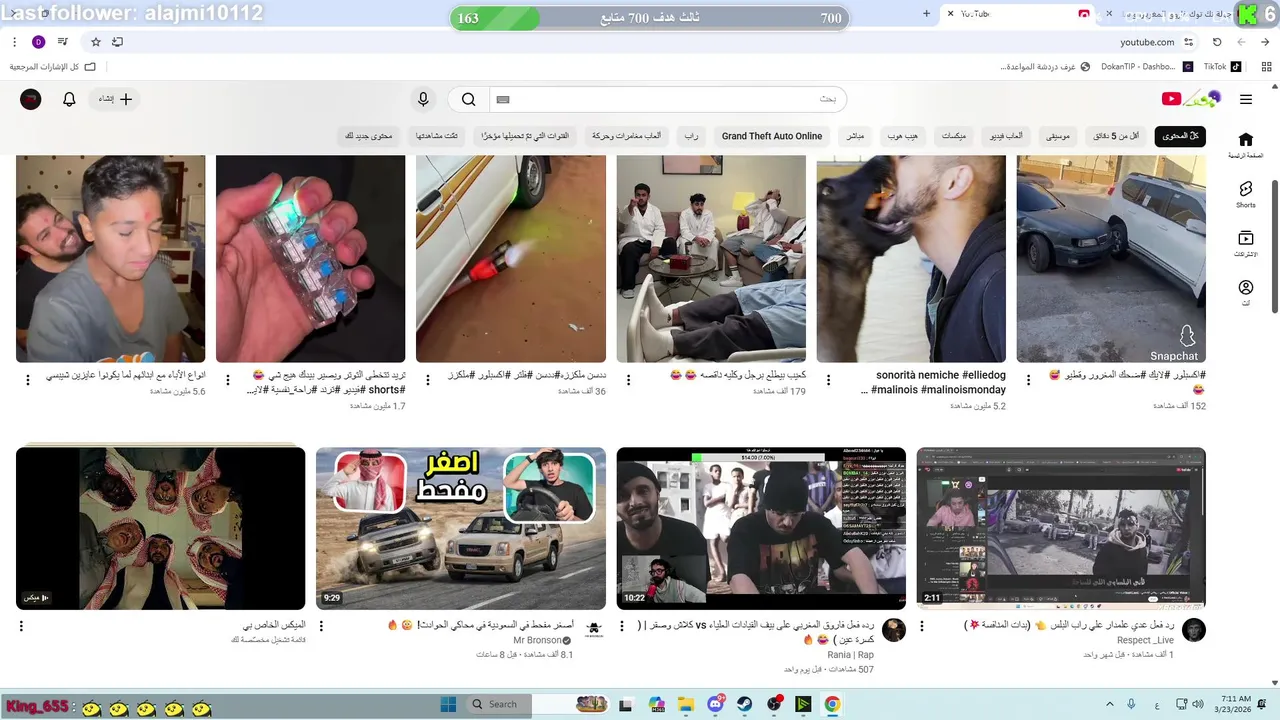Open Discord from the taskbar
Screen dimensions: 1280x720
point(715,704)
